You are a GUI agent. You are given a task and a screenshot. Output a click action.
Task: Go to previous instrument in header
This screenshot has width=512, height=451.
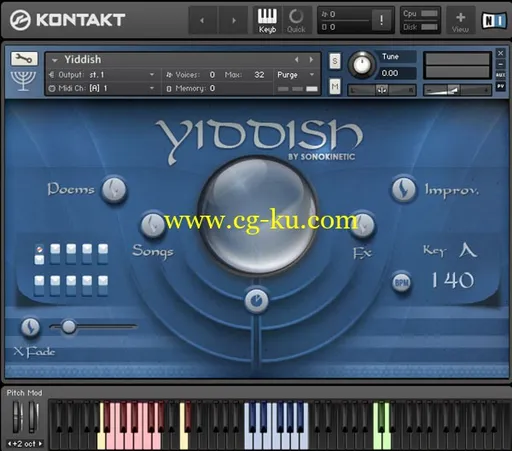[x=202, y=20]
